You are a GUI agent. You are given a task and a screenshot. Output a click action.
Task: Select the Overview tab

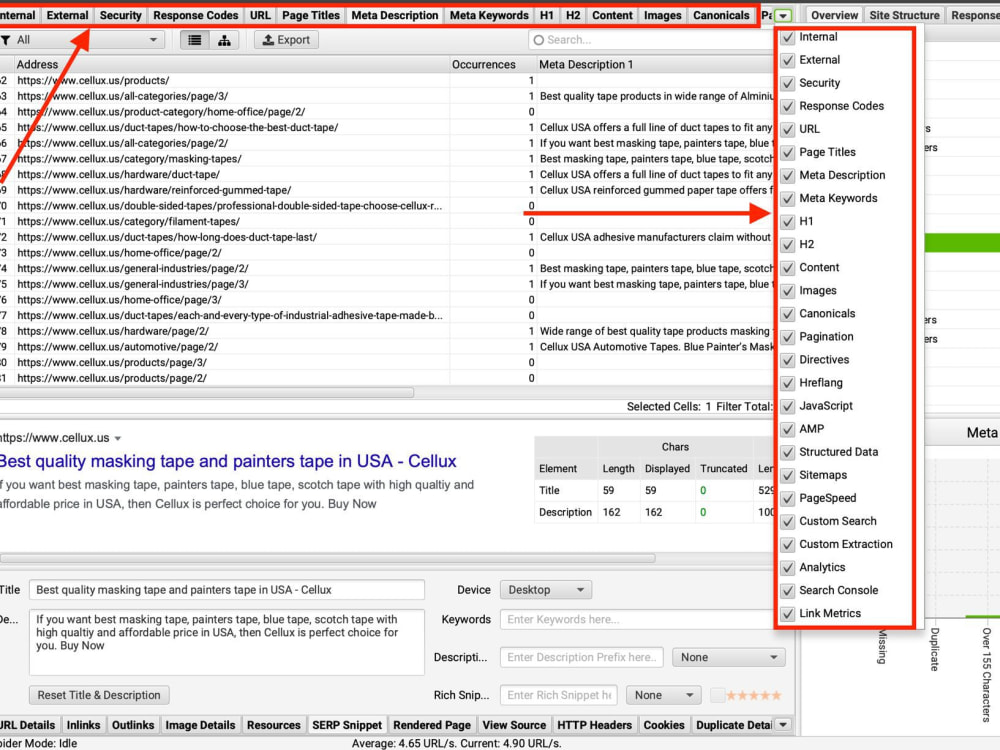(834, 15)
